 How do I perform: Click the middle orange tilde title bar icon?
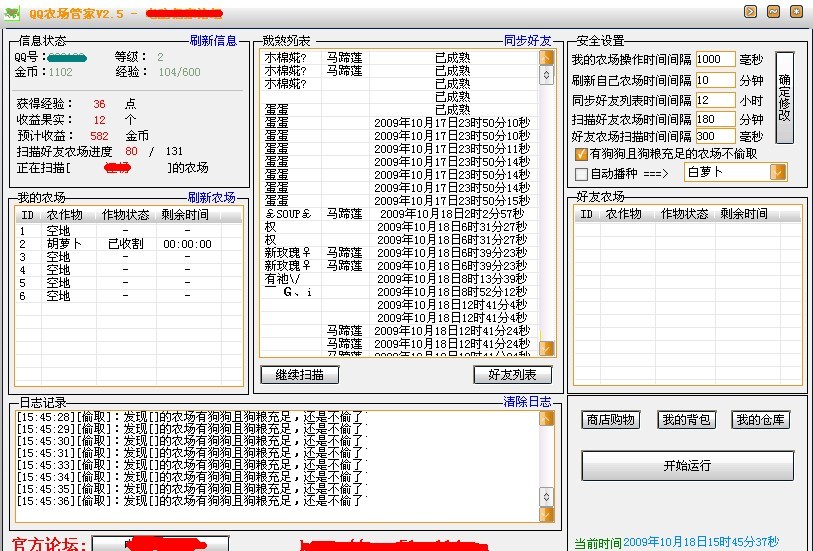pos(774,11)
